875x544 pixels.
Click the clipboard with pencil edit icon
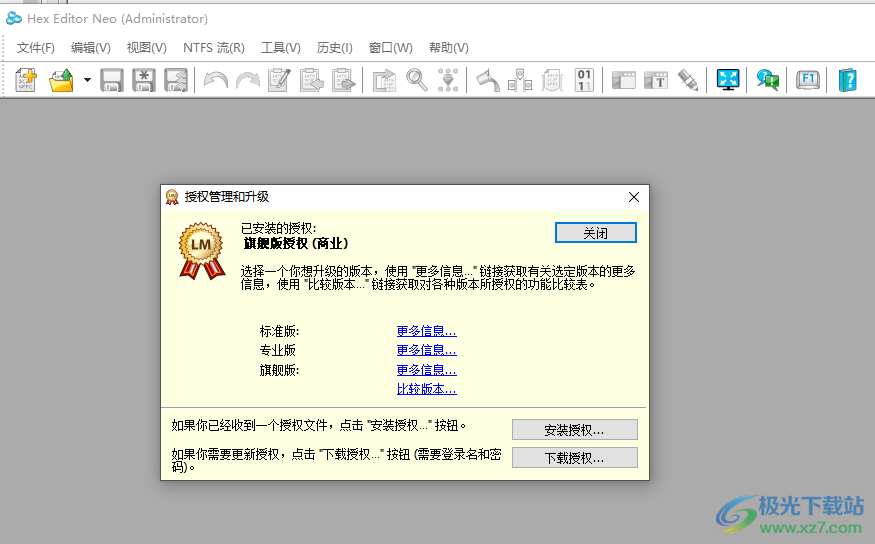click(x=280, y=80)
